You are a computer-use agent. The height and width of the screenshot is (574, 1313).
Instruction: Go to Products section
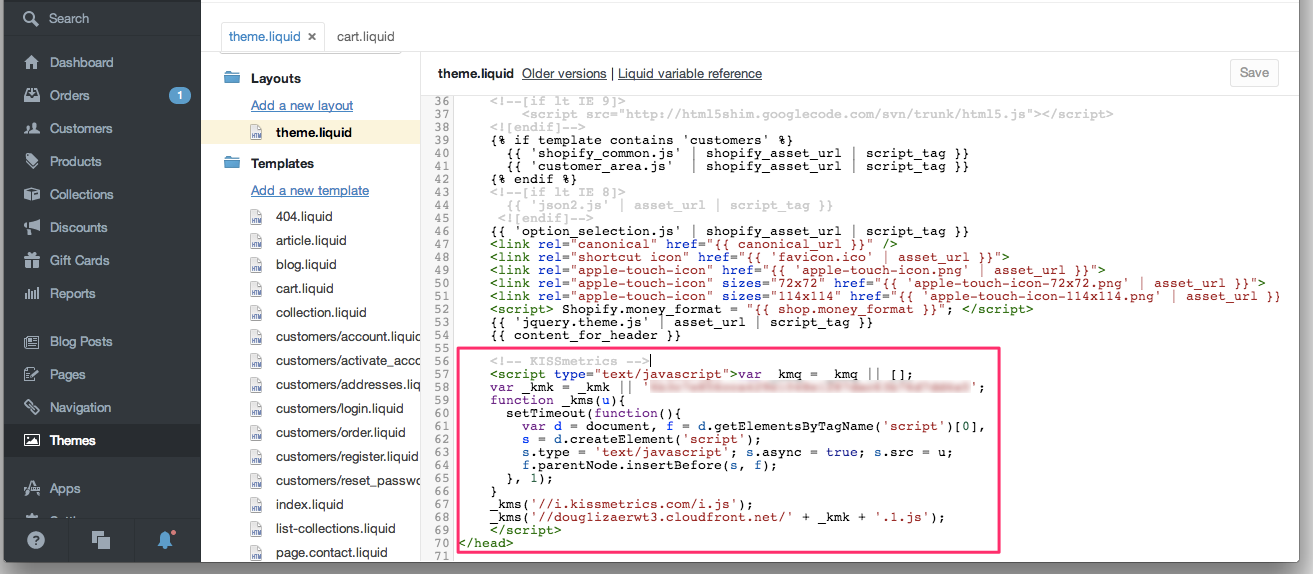tap(76, 161)
